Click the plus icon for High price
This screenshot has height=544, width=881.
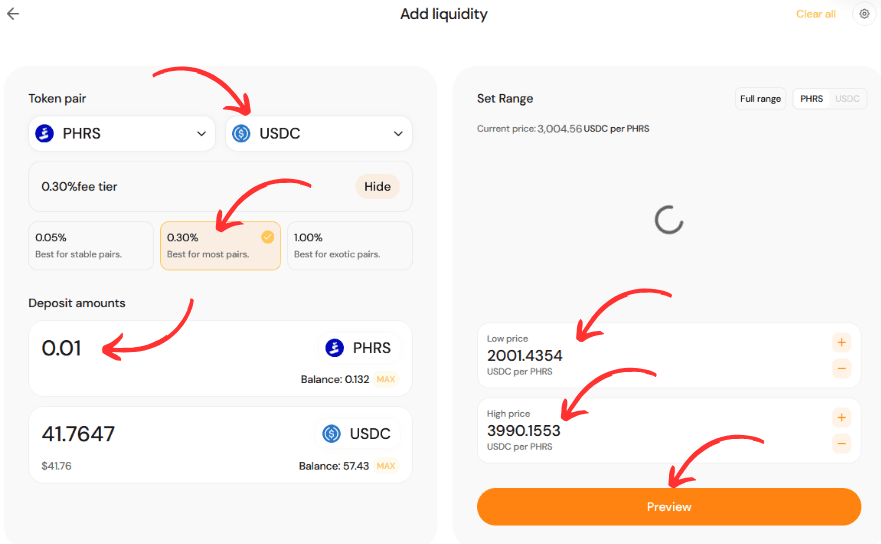point(841,417)
